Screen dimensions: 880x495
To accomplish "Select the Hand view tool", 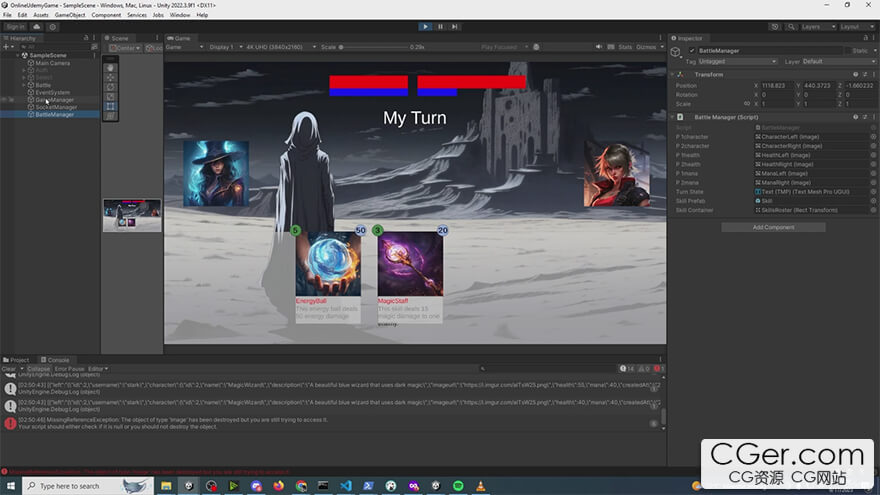I will tap(111, 68).
